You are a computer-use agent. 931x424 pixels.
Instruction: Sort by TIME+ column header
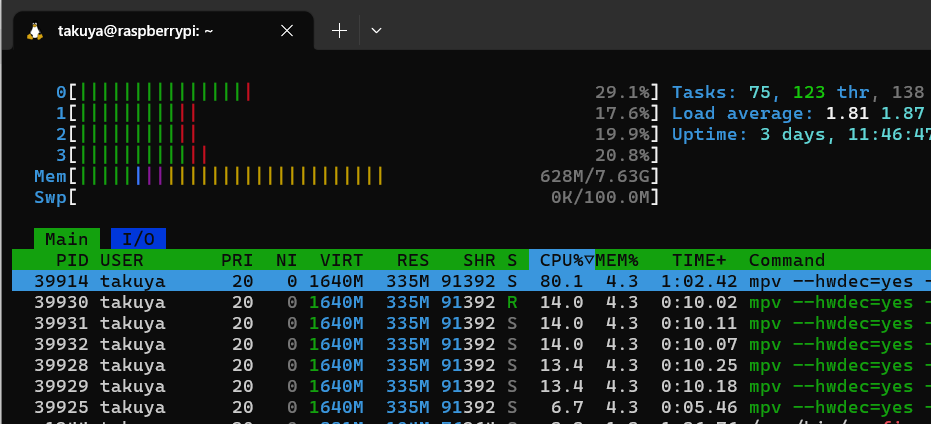point(699,260)
